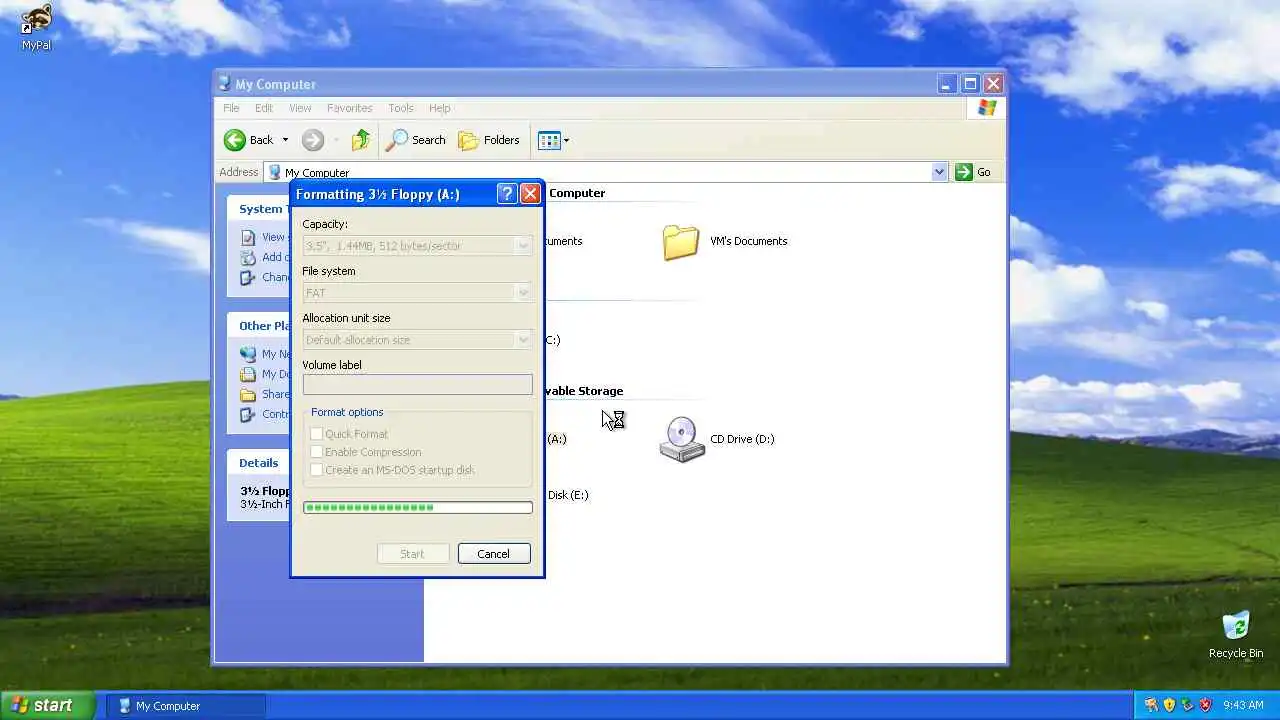The image size is (1280, 720).
Task: Select the VM's Documents folder icon
Action: [681, 241]
